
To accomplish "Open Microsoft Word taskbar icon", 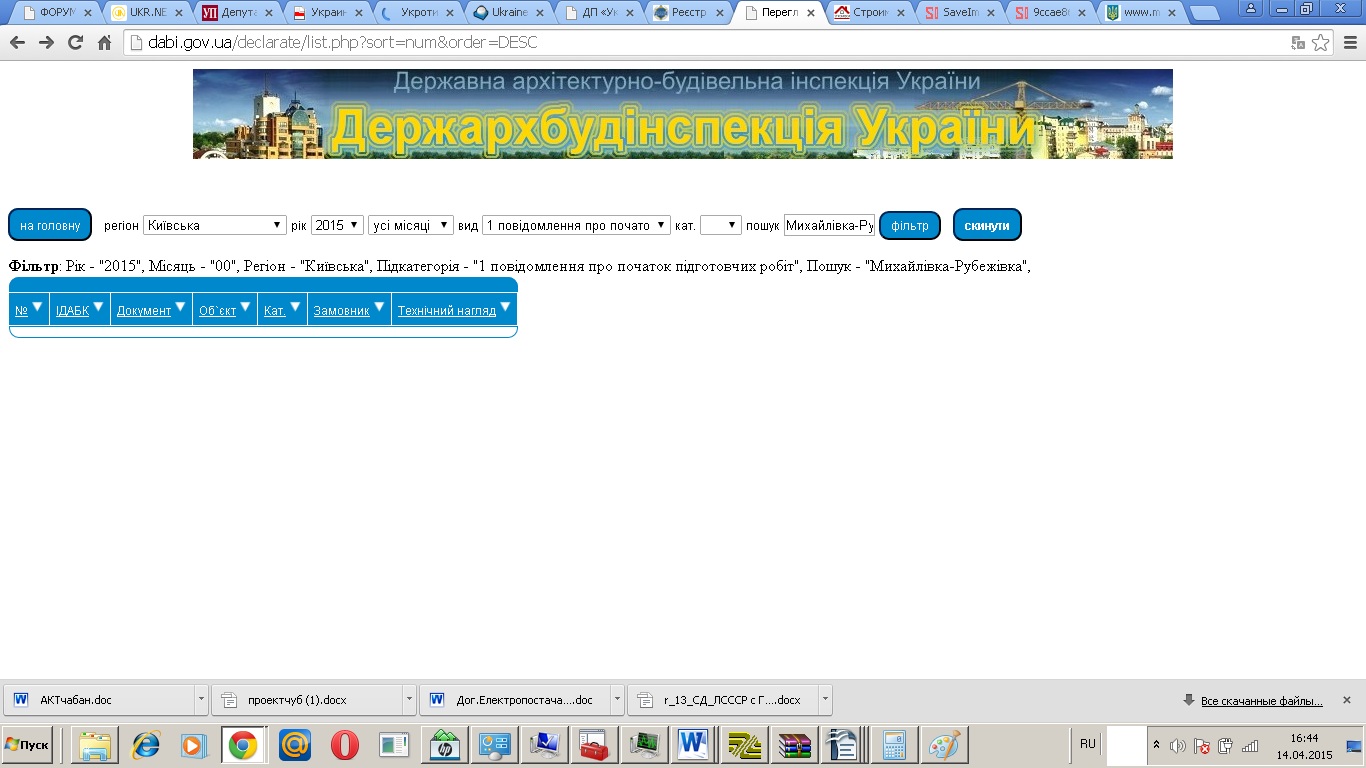I will (693, 745).
